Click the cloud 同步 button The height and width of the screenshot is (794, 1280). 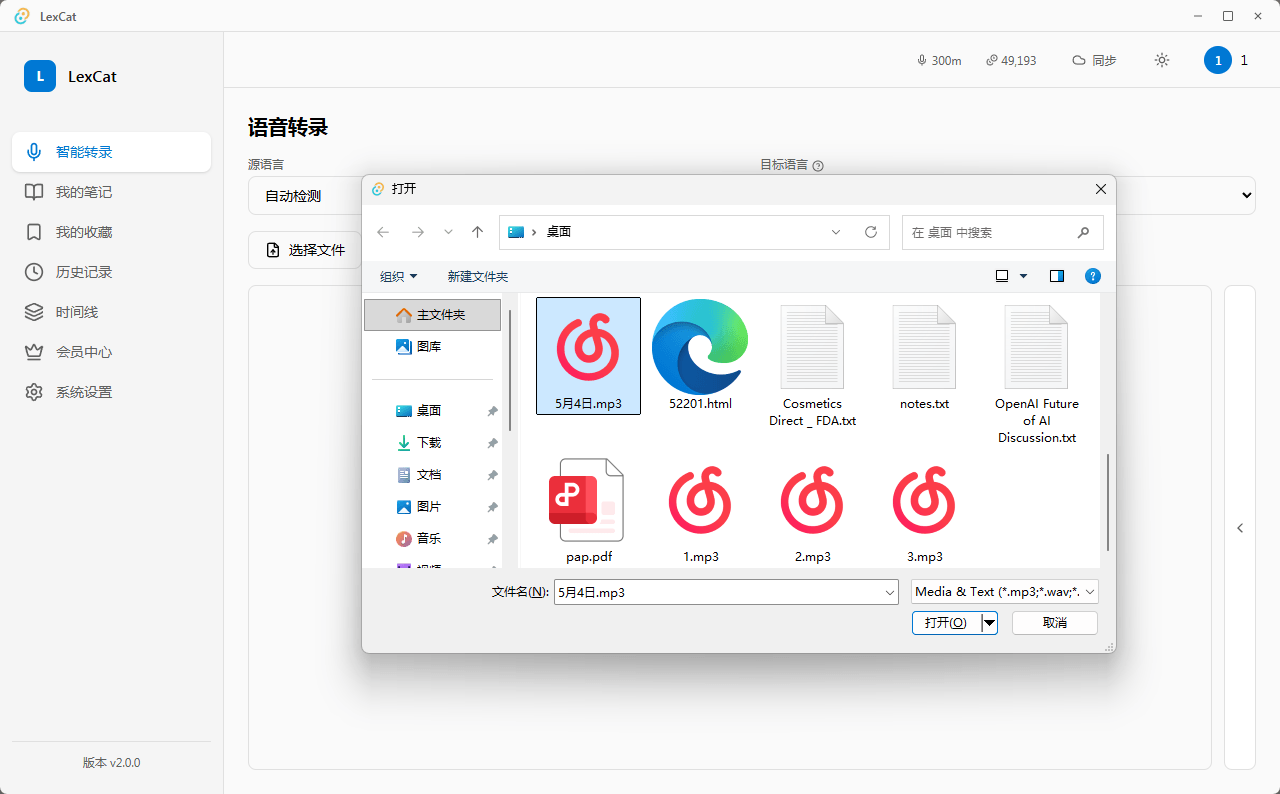pyautogui.click(x=1094, y=60)
